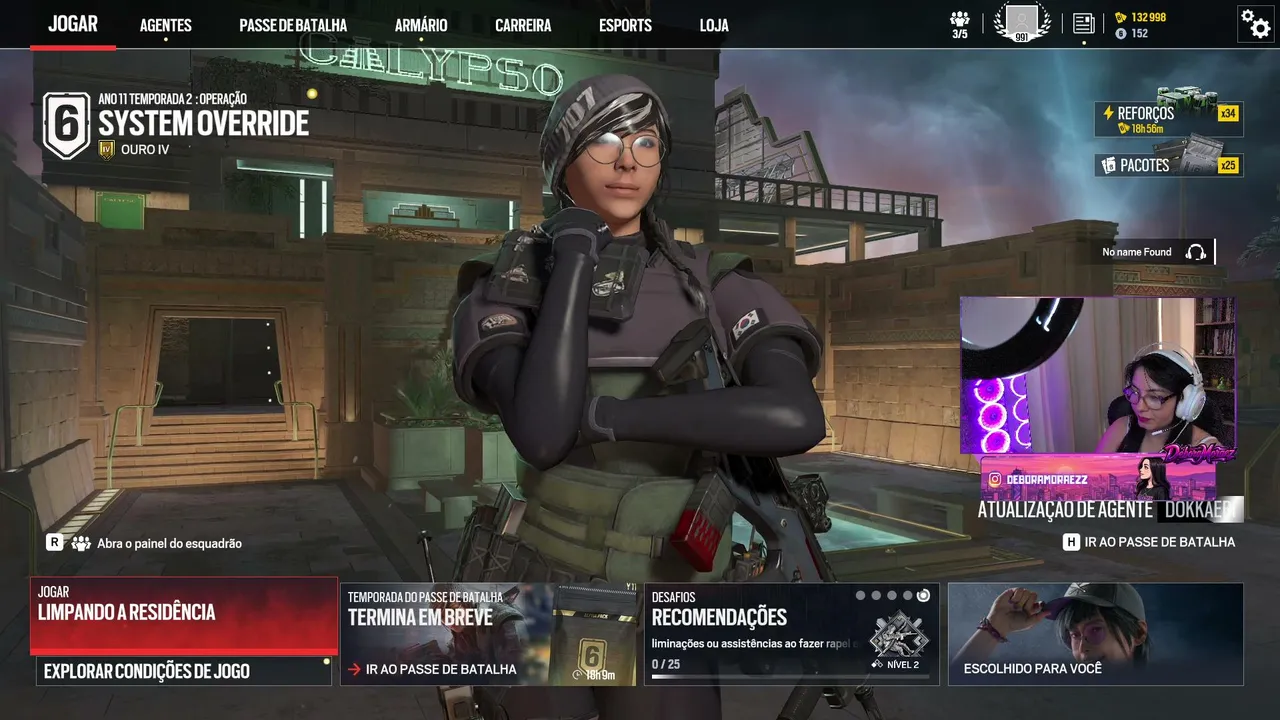Click the No name Found label
The image size is (1280, 720).
coord(1137,252)
